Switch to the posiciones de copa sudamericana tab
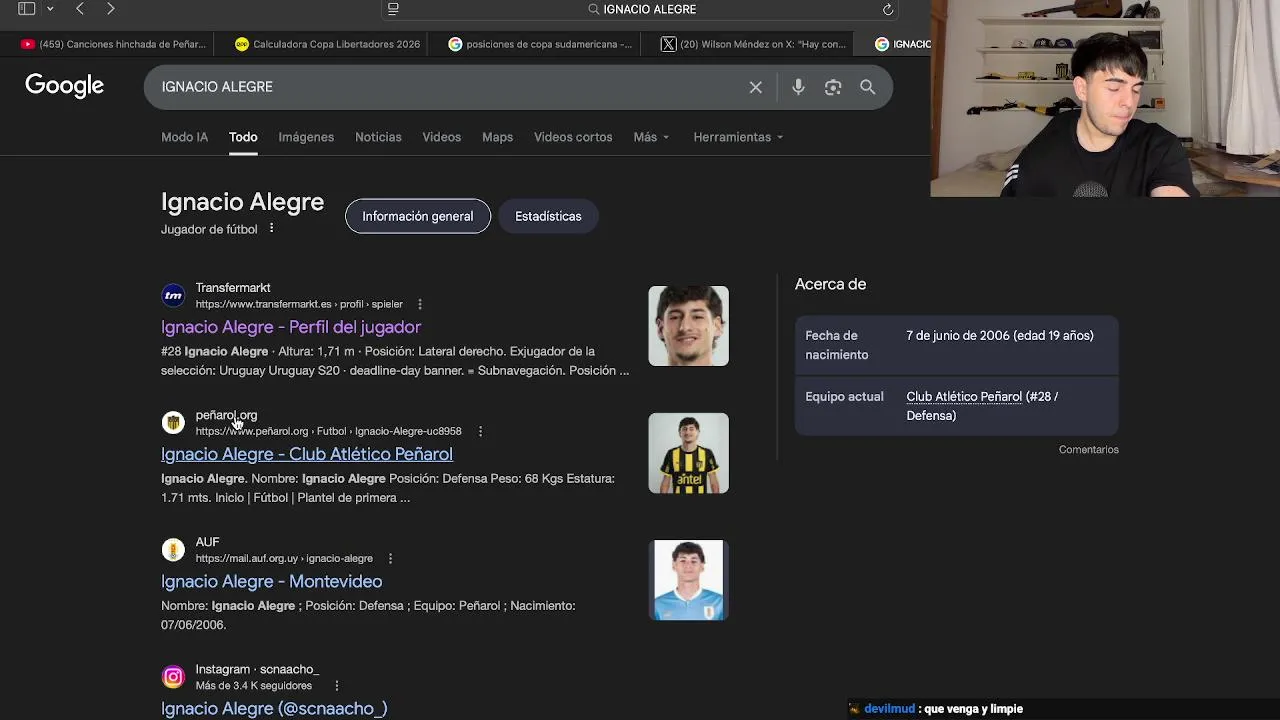This screenshot has height=720, width=1280. 540,44
